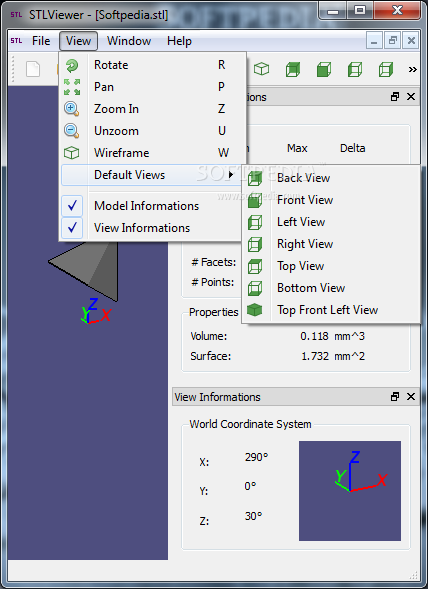Click the surface value 1.732

tap(315, 356)
